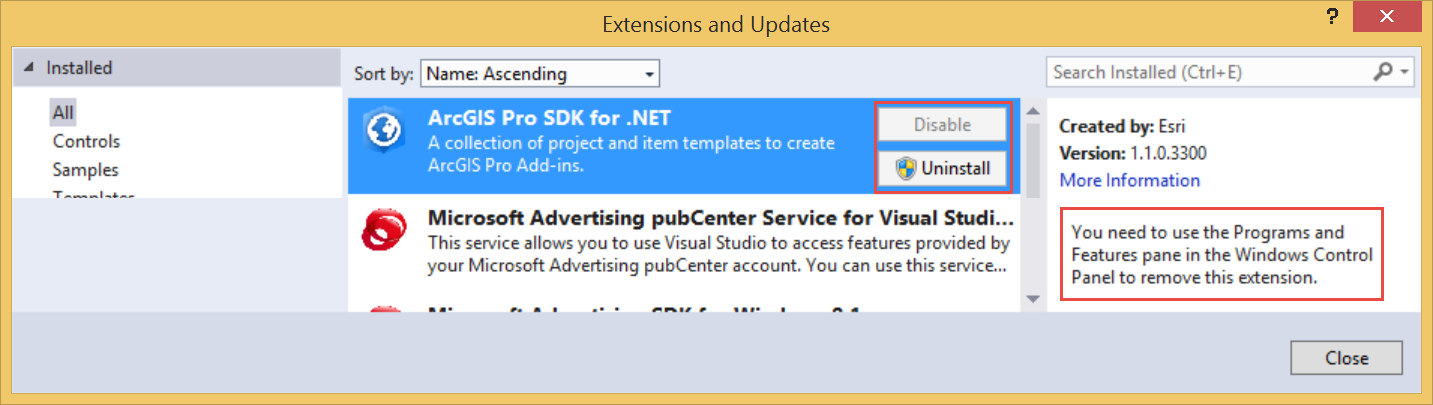The image size is (1433, 405).
Task: Open the Sort by dropdown
Action: click(x=540, y=73)
